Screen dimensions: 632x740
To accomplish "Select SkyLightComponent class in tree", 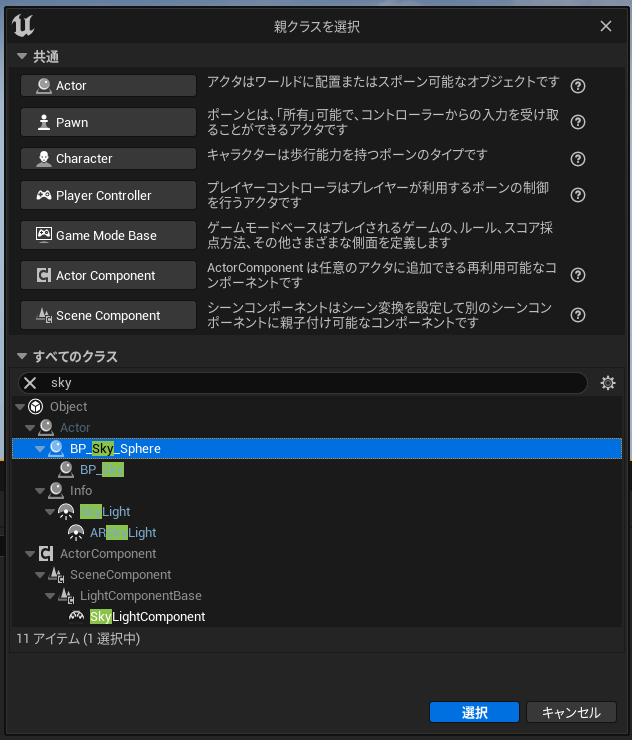I will tap(147, 616).
